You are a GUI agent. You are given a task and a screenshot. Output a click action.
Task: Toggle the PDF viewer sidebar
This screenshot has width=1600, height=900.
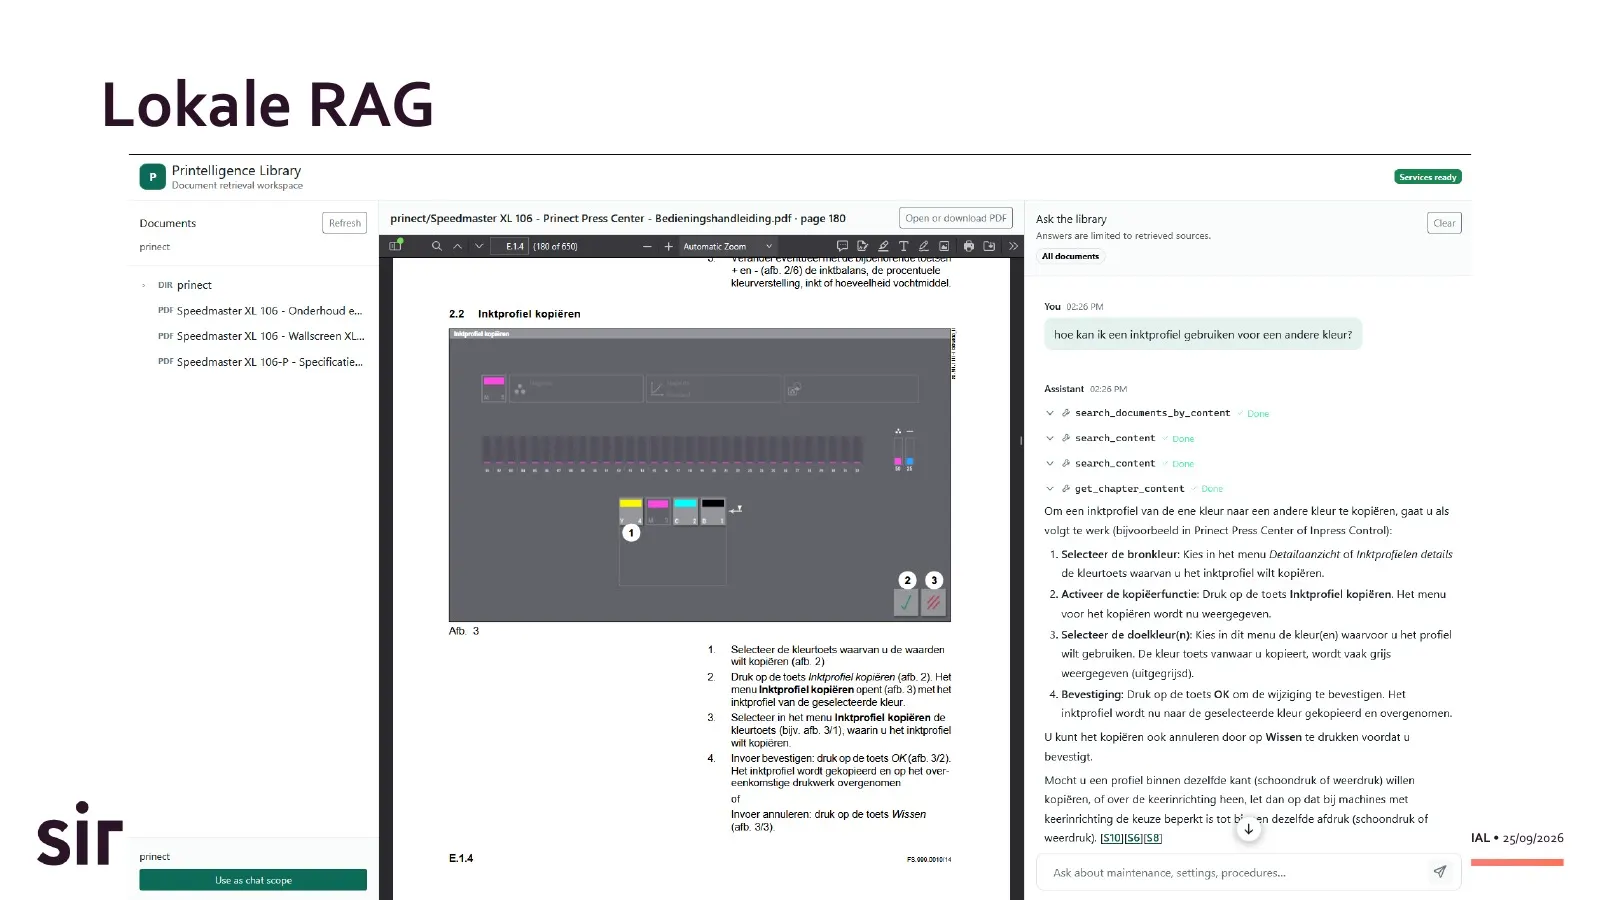coord(396,246)
